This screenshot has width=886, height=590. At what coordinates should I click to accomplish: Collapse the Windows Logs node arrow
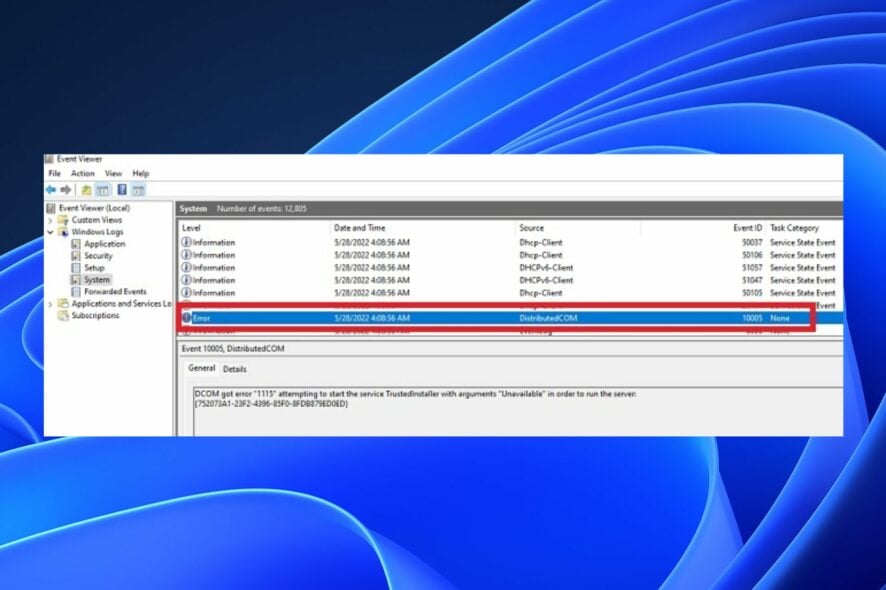(x=50, y=232)
